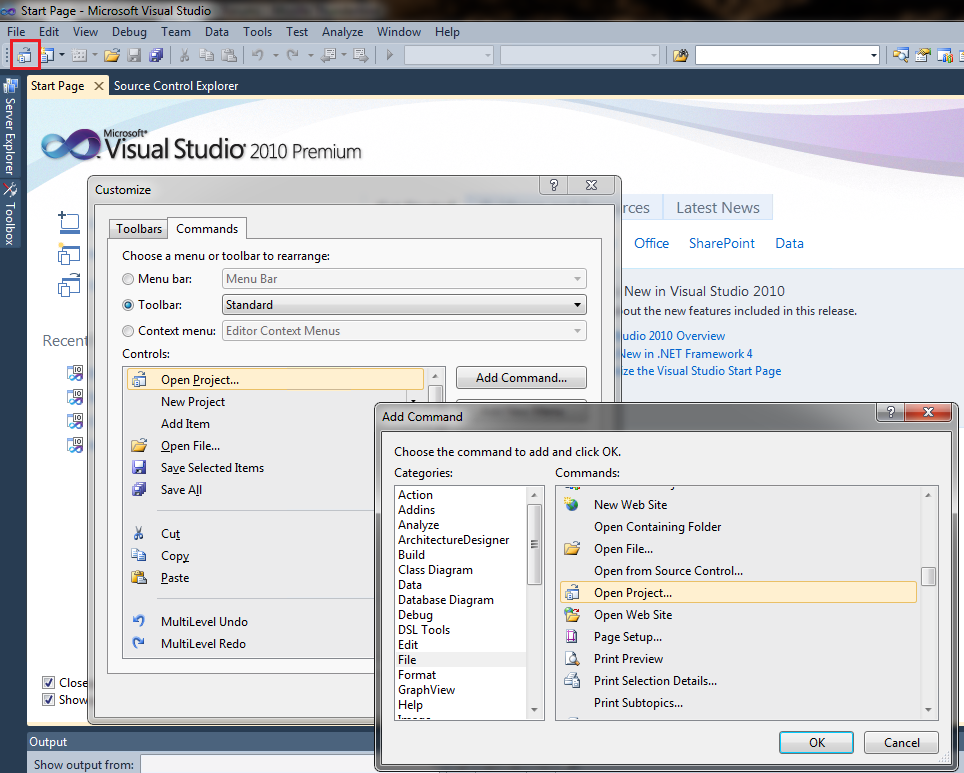
Task: Click OK in the Add Command dialog
Action: point(816,742)
